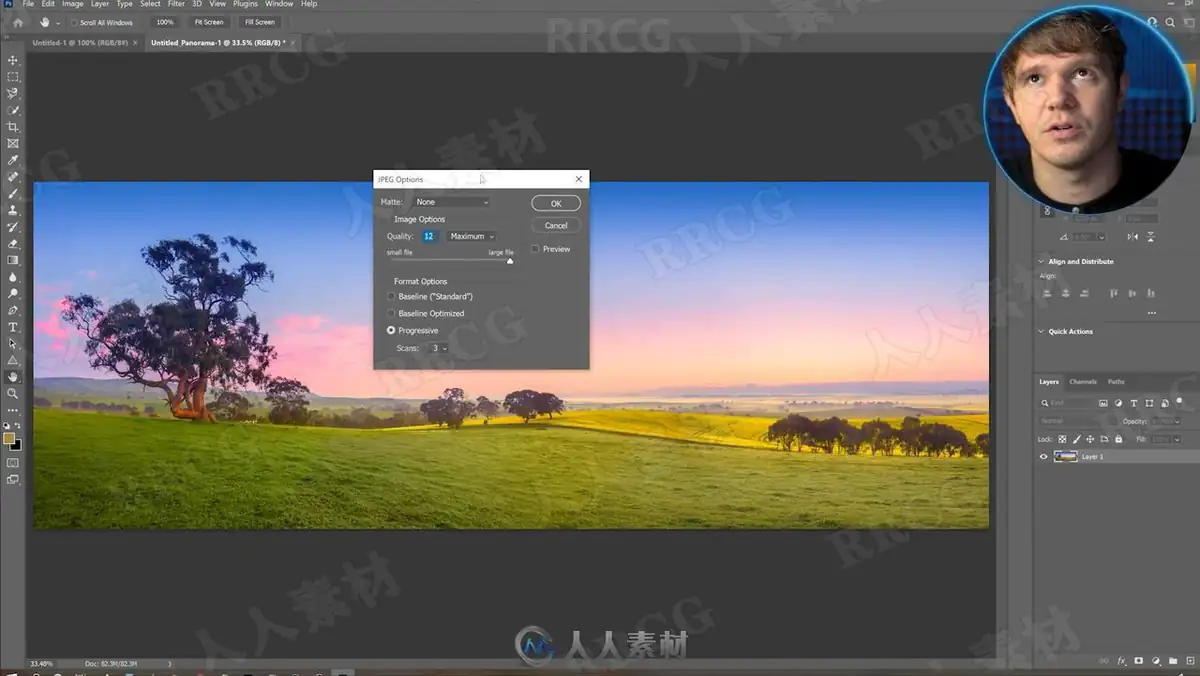Select the Eraser tool

click(x=13, y=243)
